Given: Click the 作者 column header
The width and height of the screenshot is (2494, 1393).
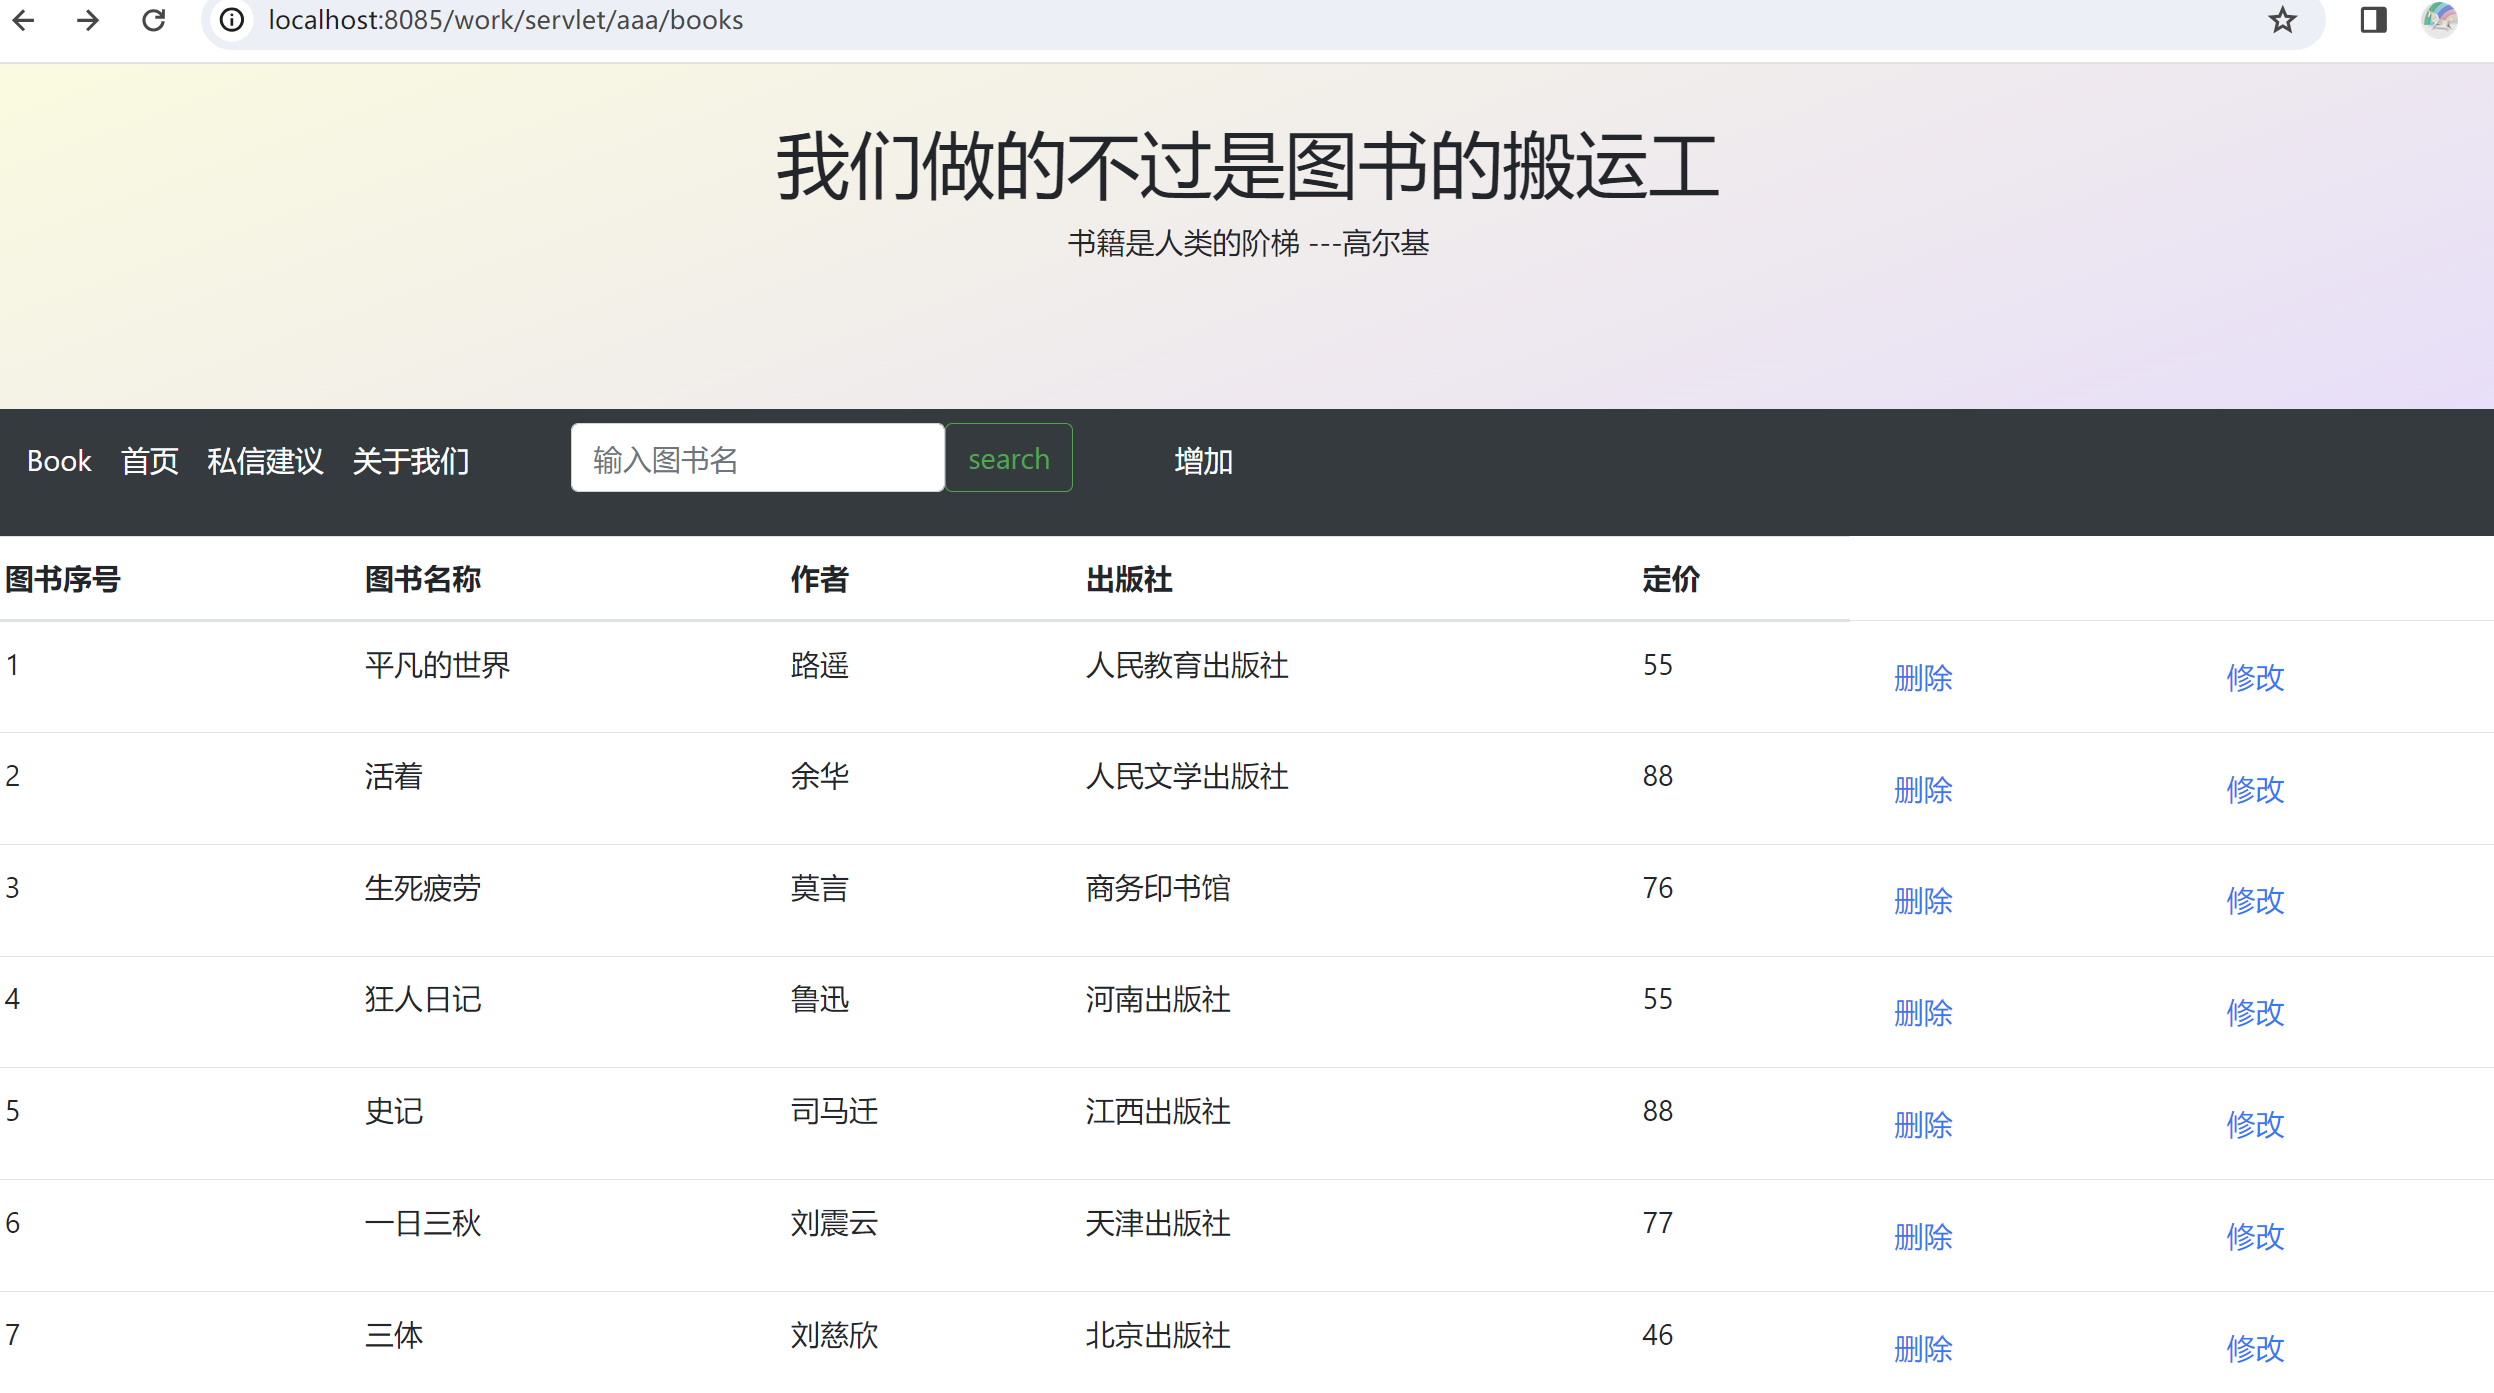Looking at the screenshot, I should (819, 579).
